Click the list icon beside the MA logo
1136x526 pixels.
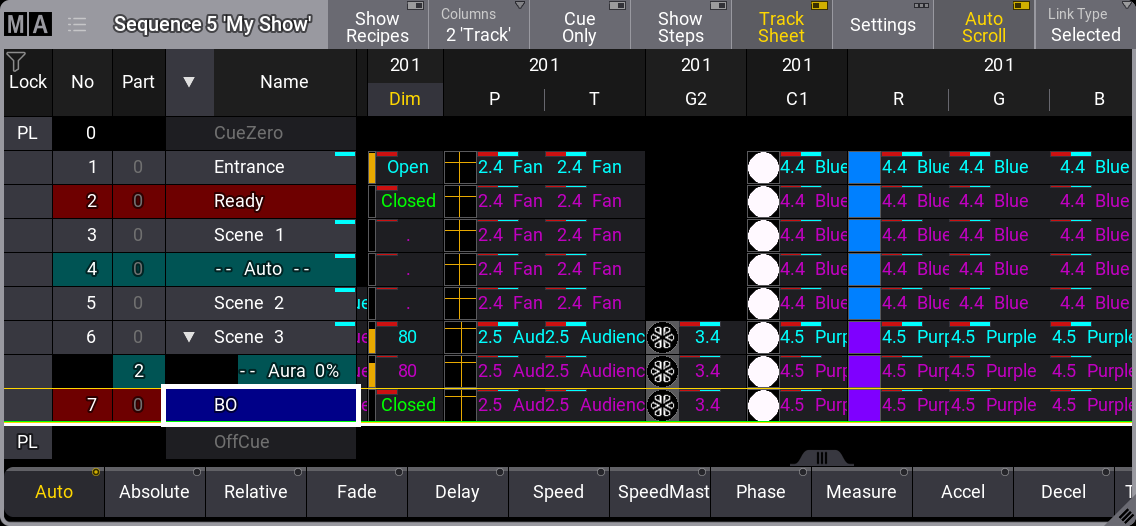click(77, 25)
